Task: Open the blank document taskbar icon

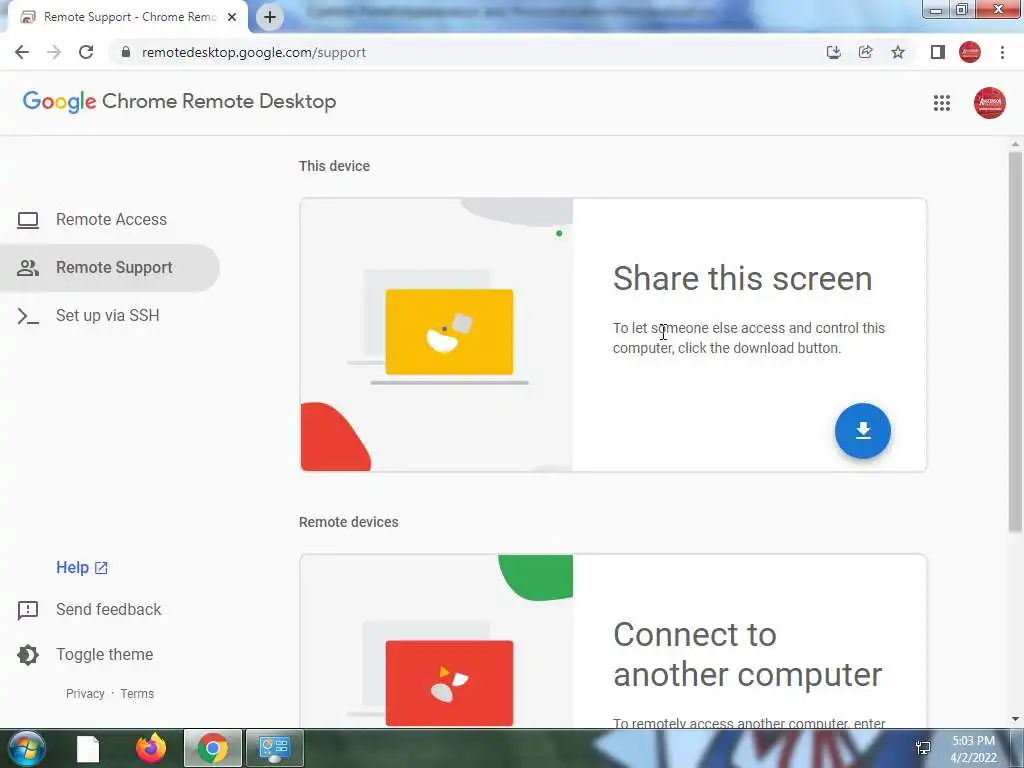Action: tap(88, 748)
